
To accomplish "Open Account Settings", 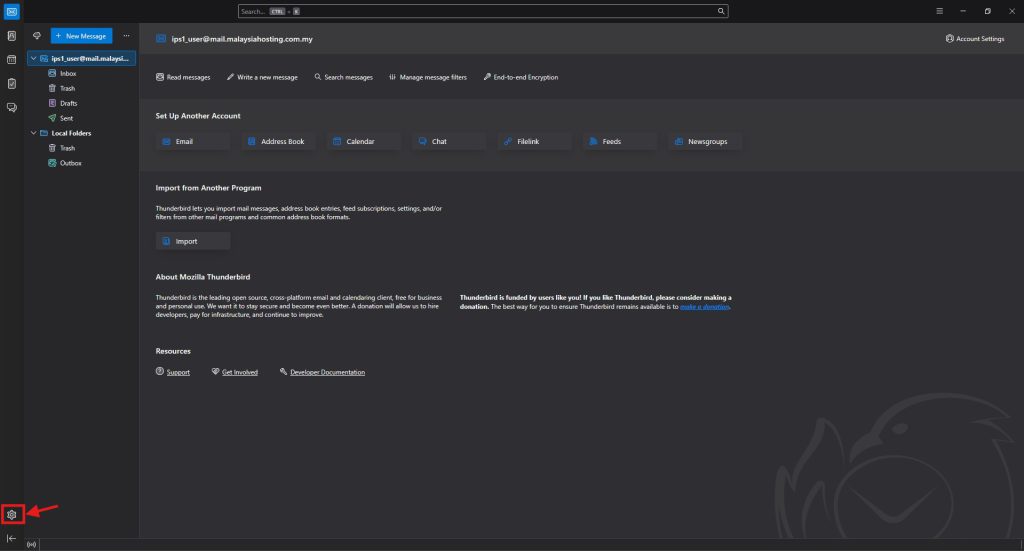I will 974,39.
